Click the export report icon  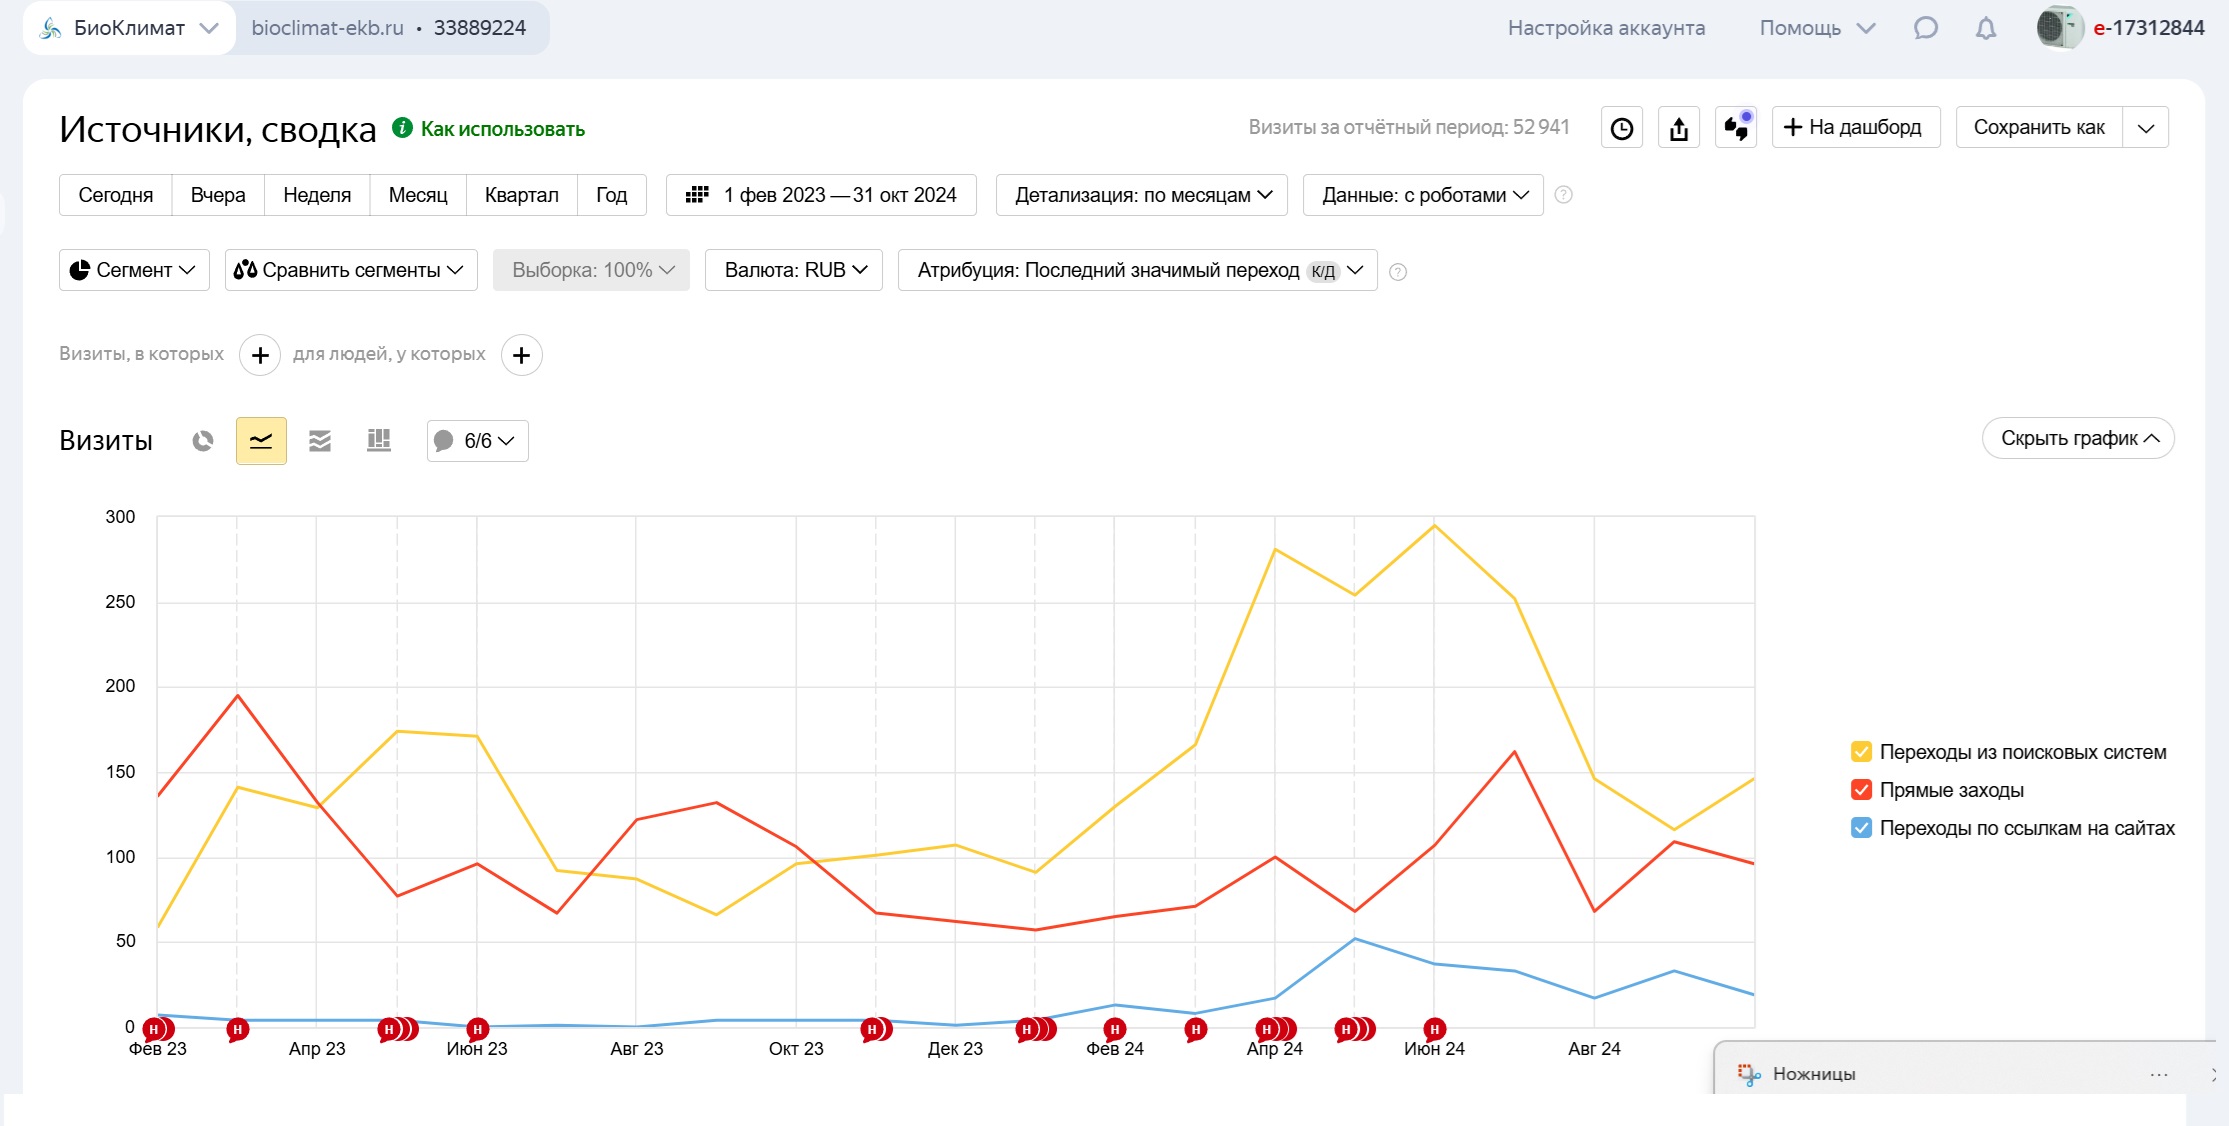click(1679, 128)
